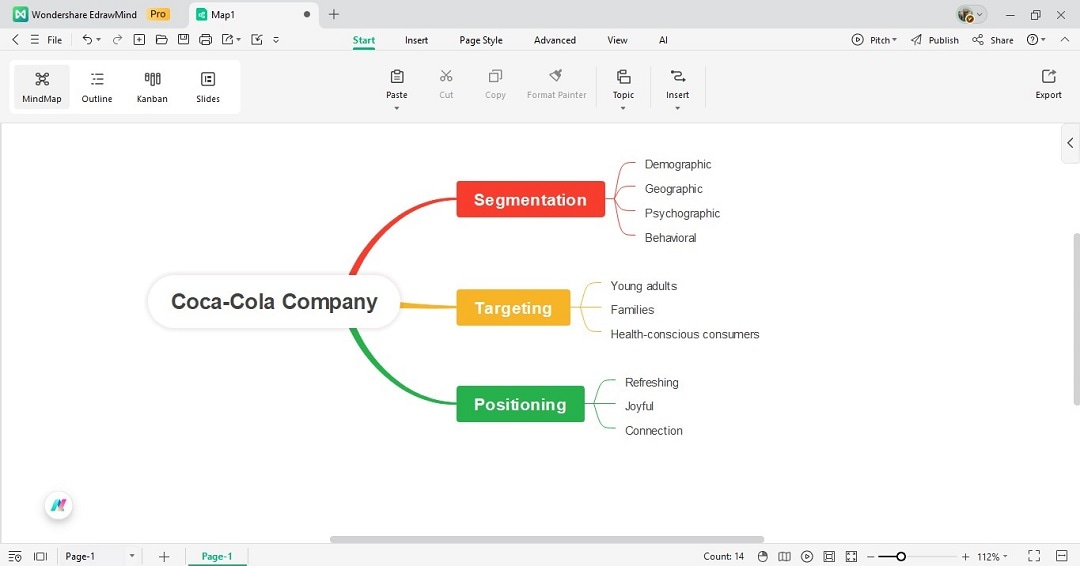
Task: Select the yellow Targeting topic
Action: (x=513, y=308)
